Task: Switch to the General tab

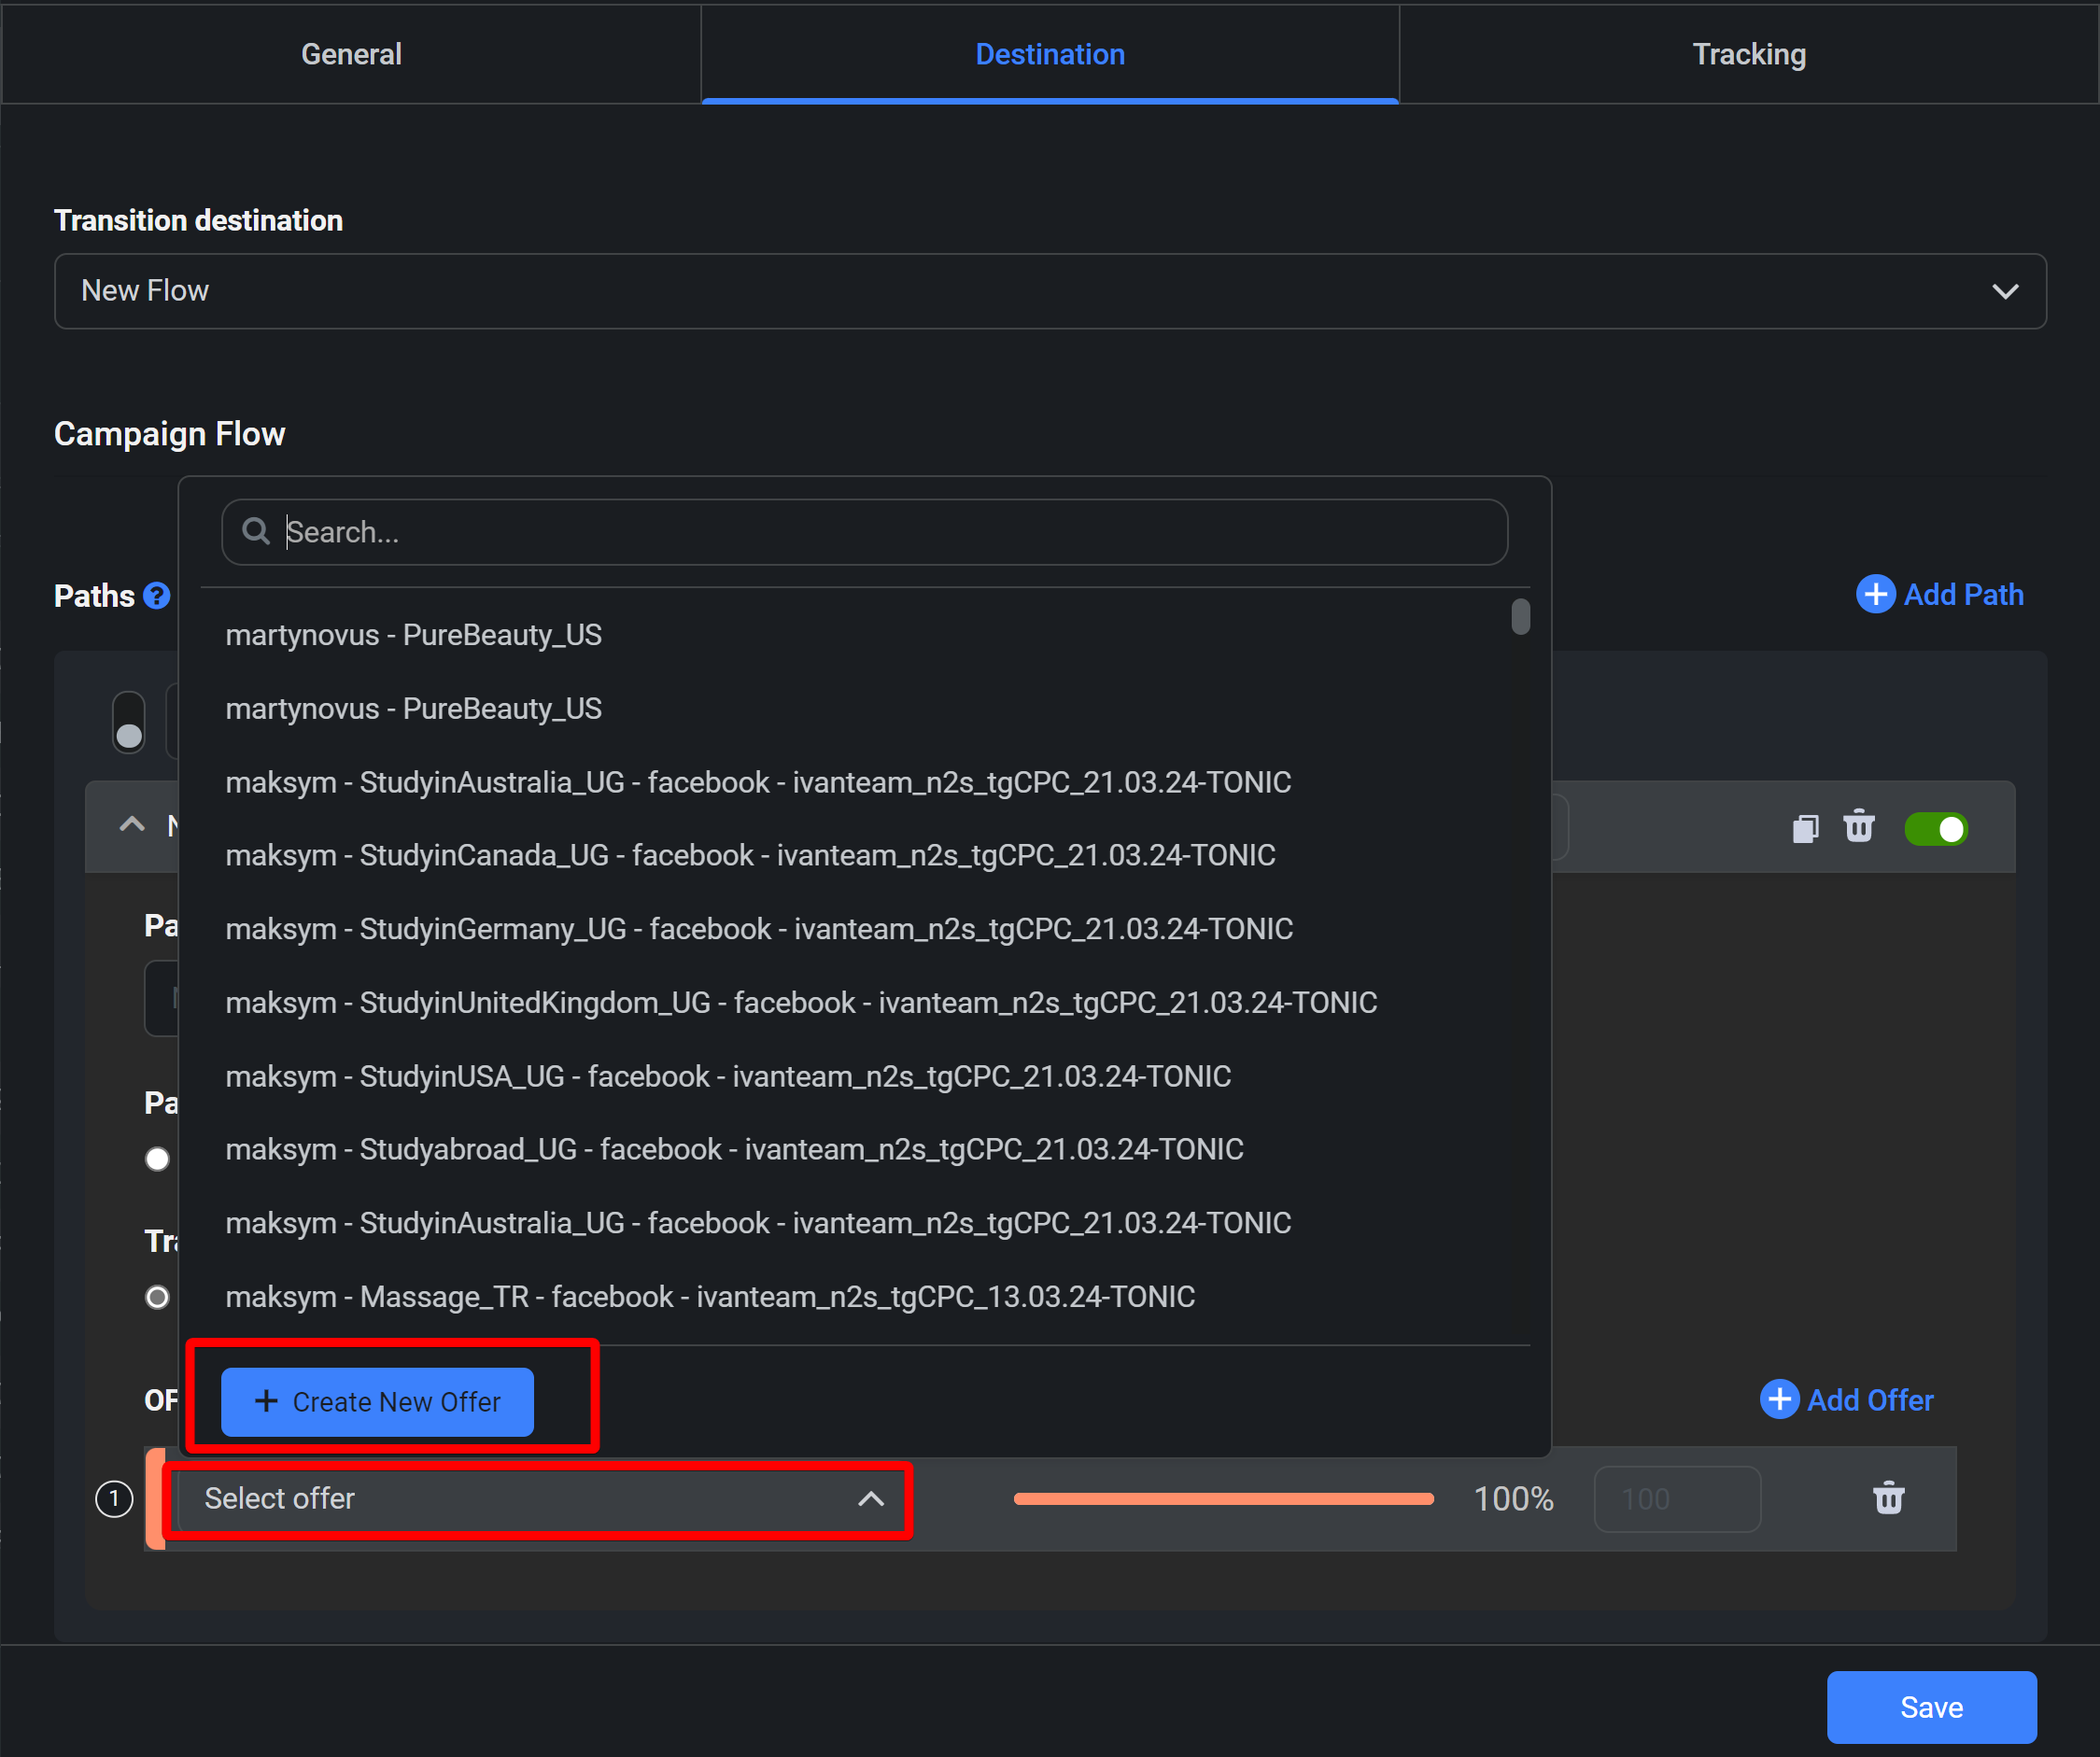Action: (351, 54)
